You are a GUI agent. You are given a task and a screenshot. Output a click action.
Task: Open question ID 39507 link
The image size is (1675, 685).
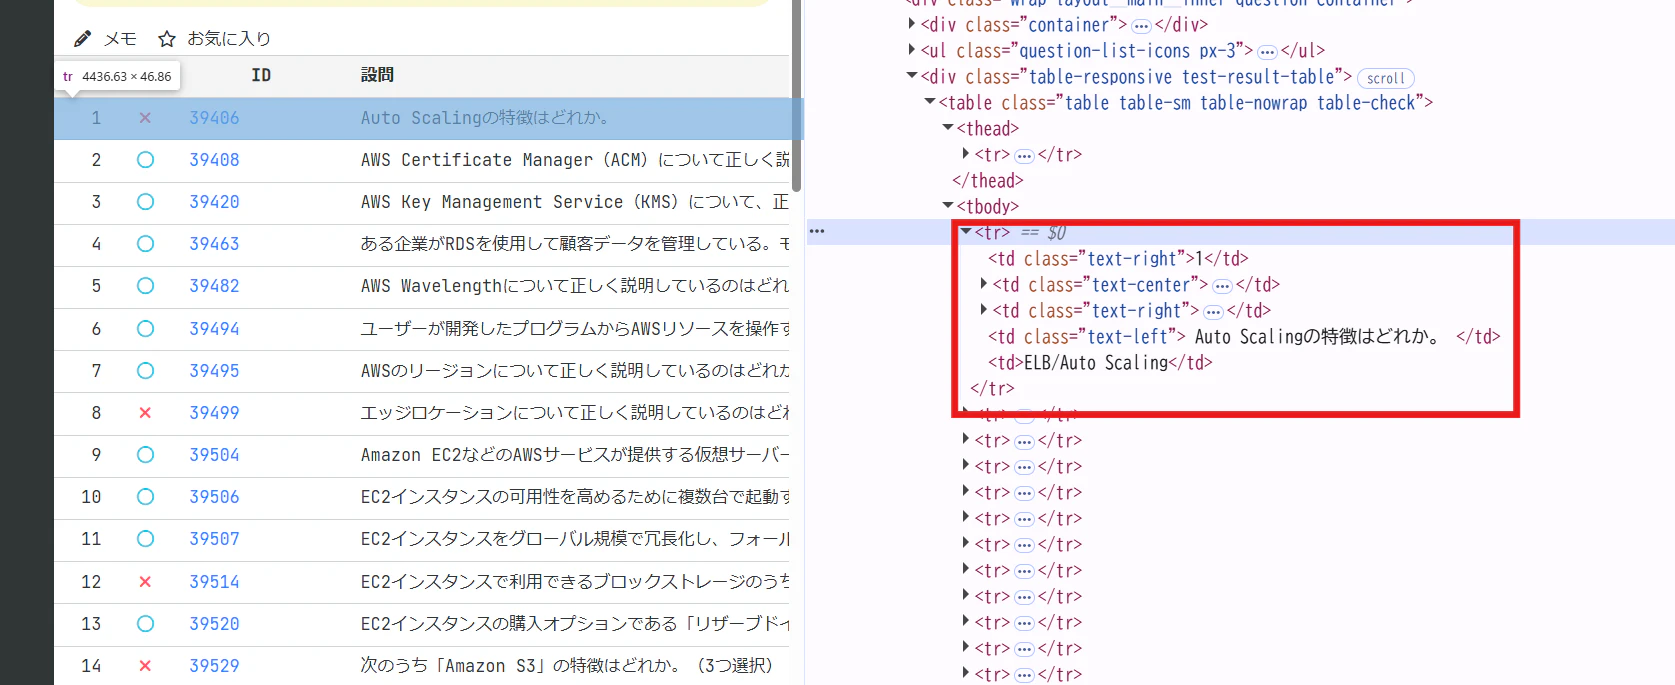point(215,539)
